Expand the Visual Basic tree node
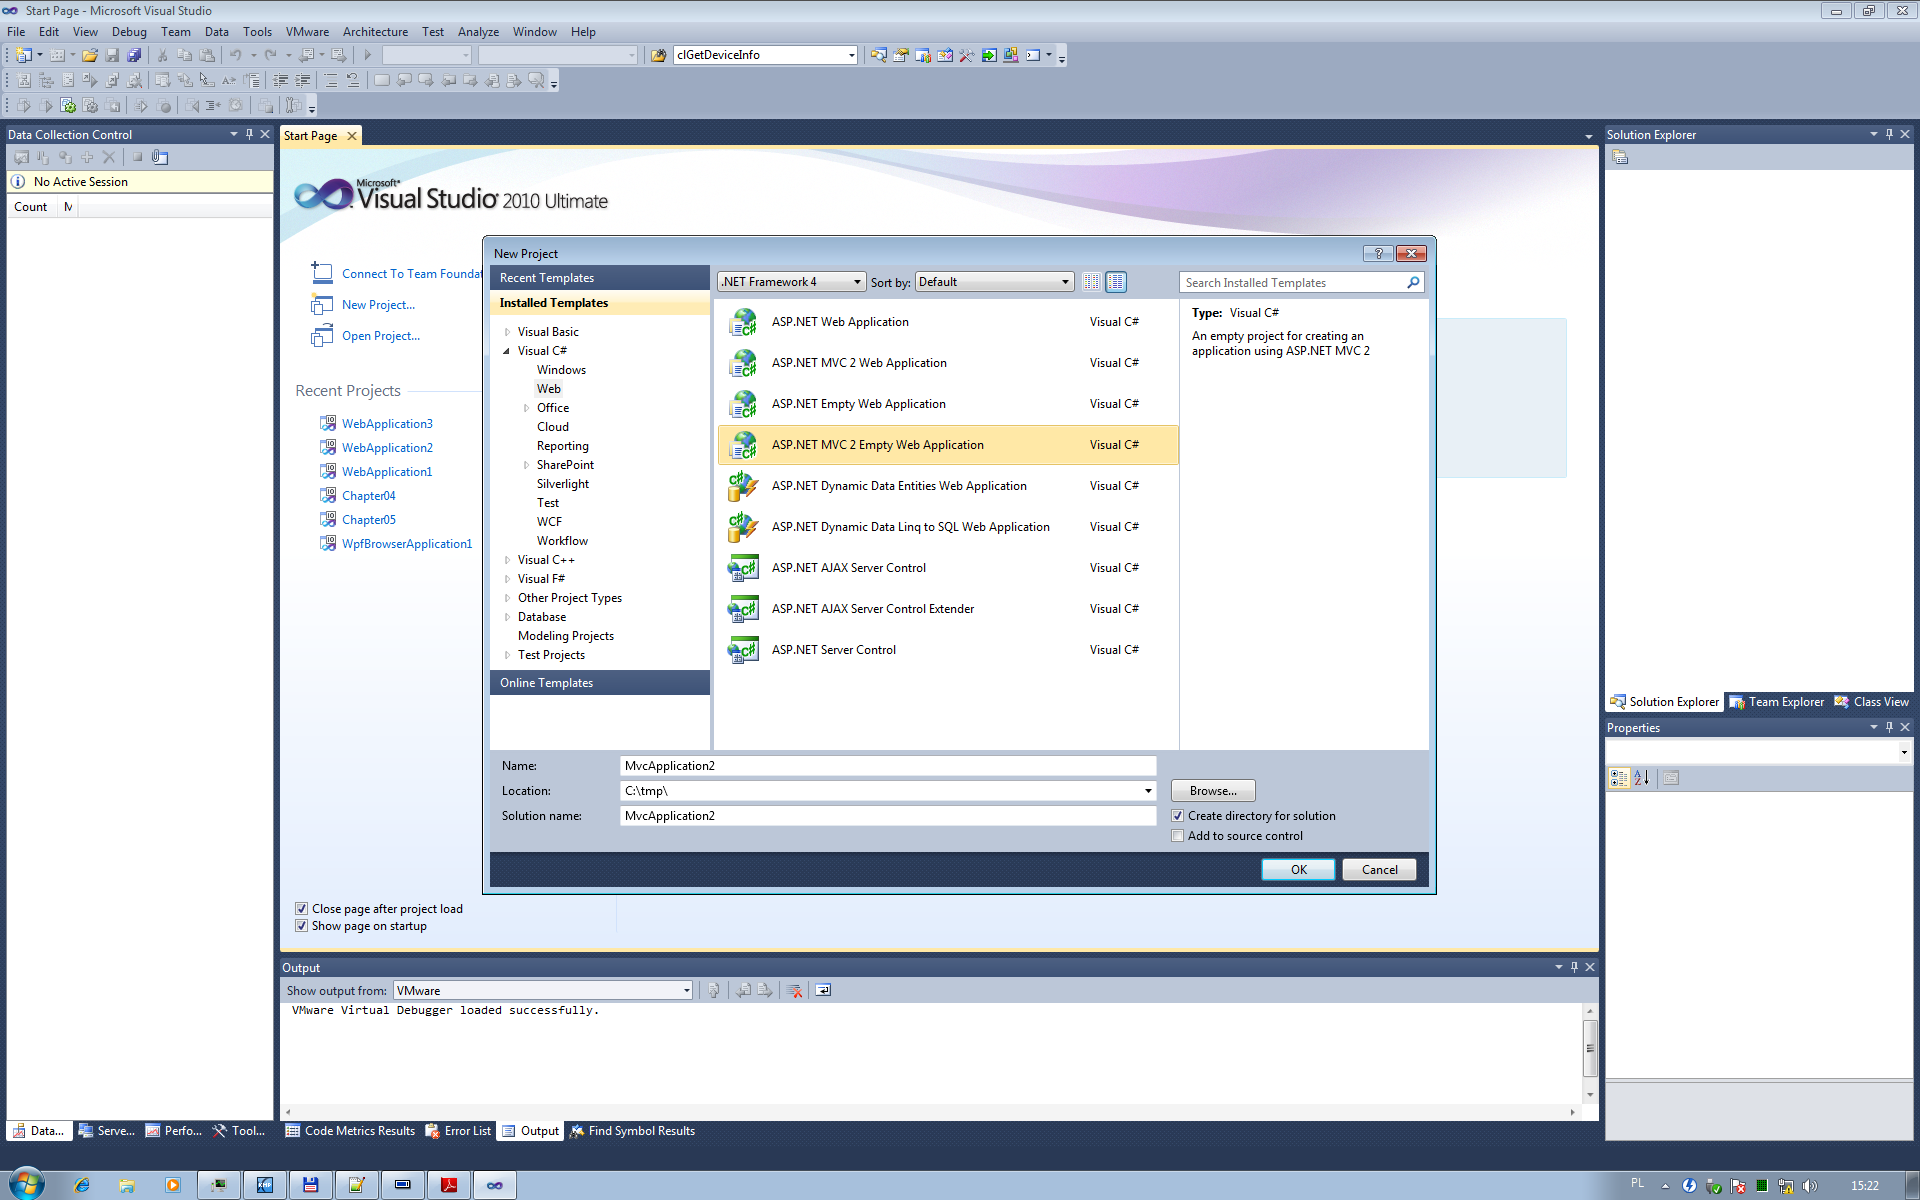The height and width of the screenshot is (1200, 1920). [x=507, y=332]
